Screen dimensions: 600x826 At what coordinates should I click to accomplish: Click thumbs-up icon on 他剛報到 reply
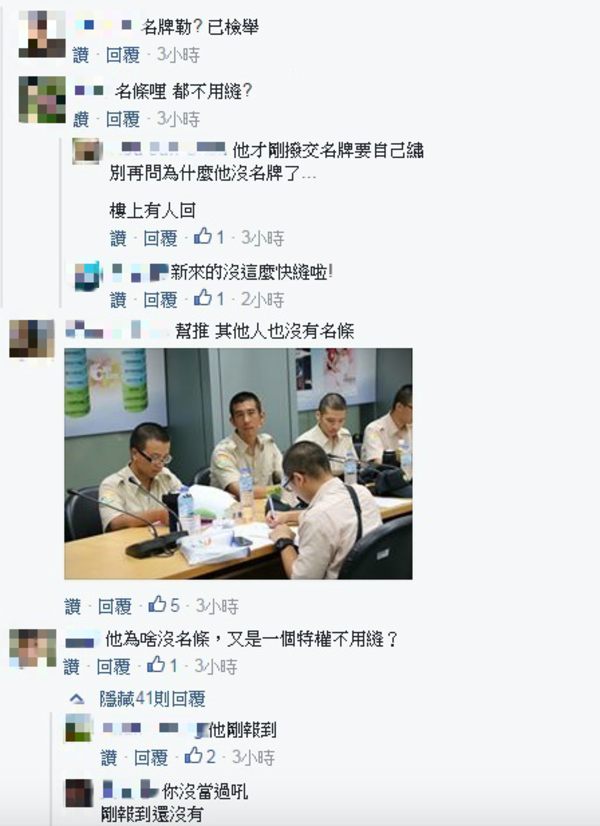point(193,756)
